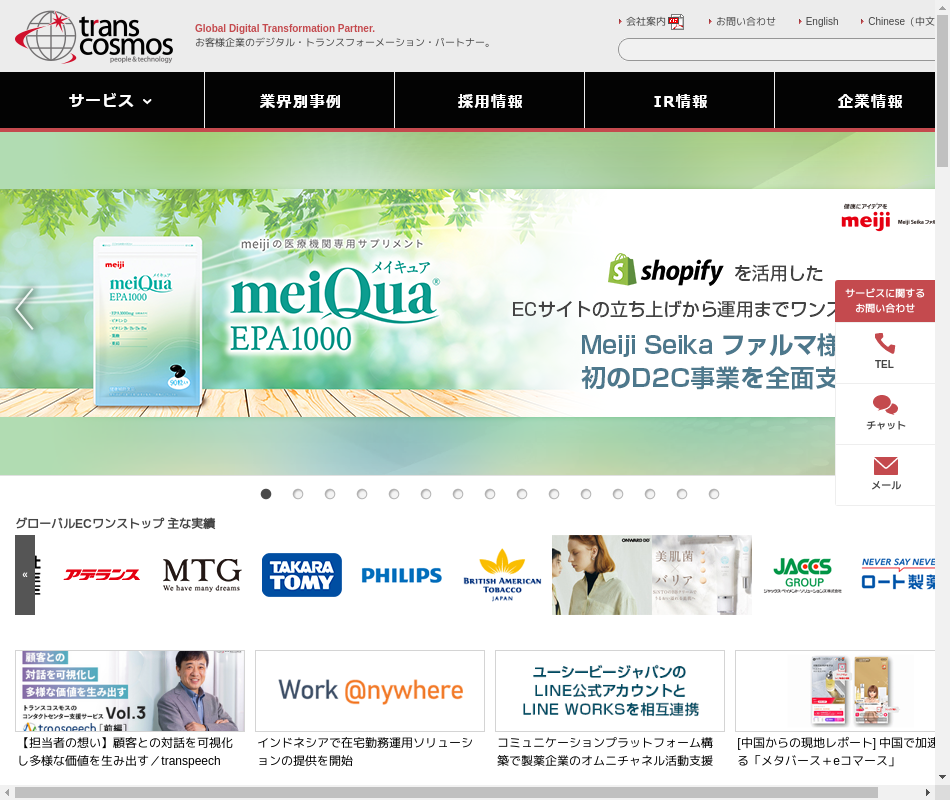Go to previous slide with left arrow
This screenshot has width=950, height=800.
pos(24,308)
